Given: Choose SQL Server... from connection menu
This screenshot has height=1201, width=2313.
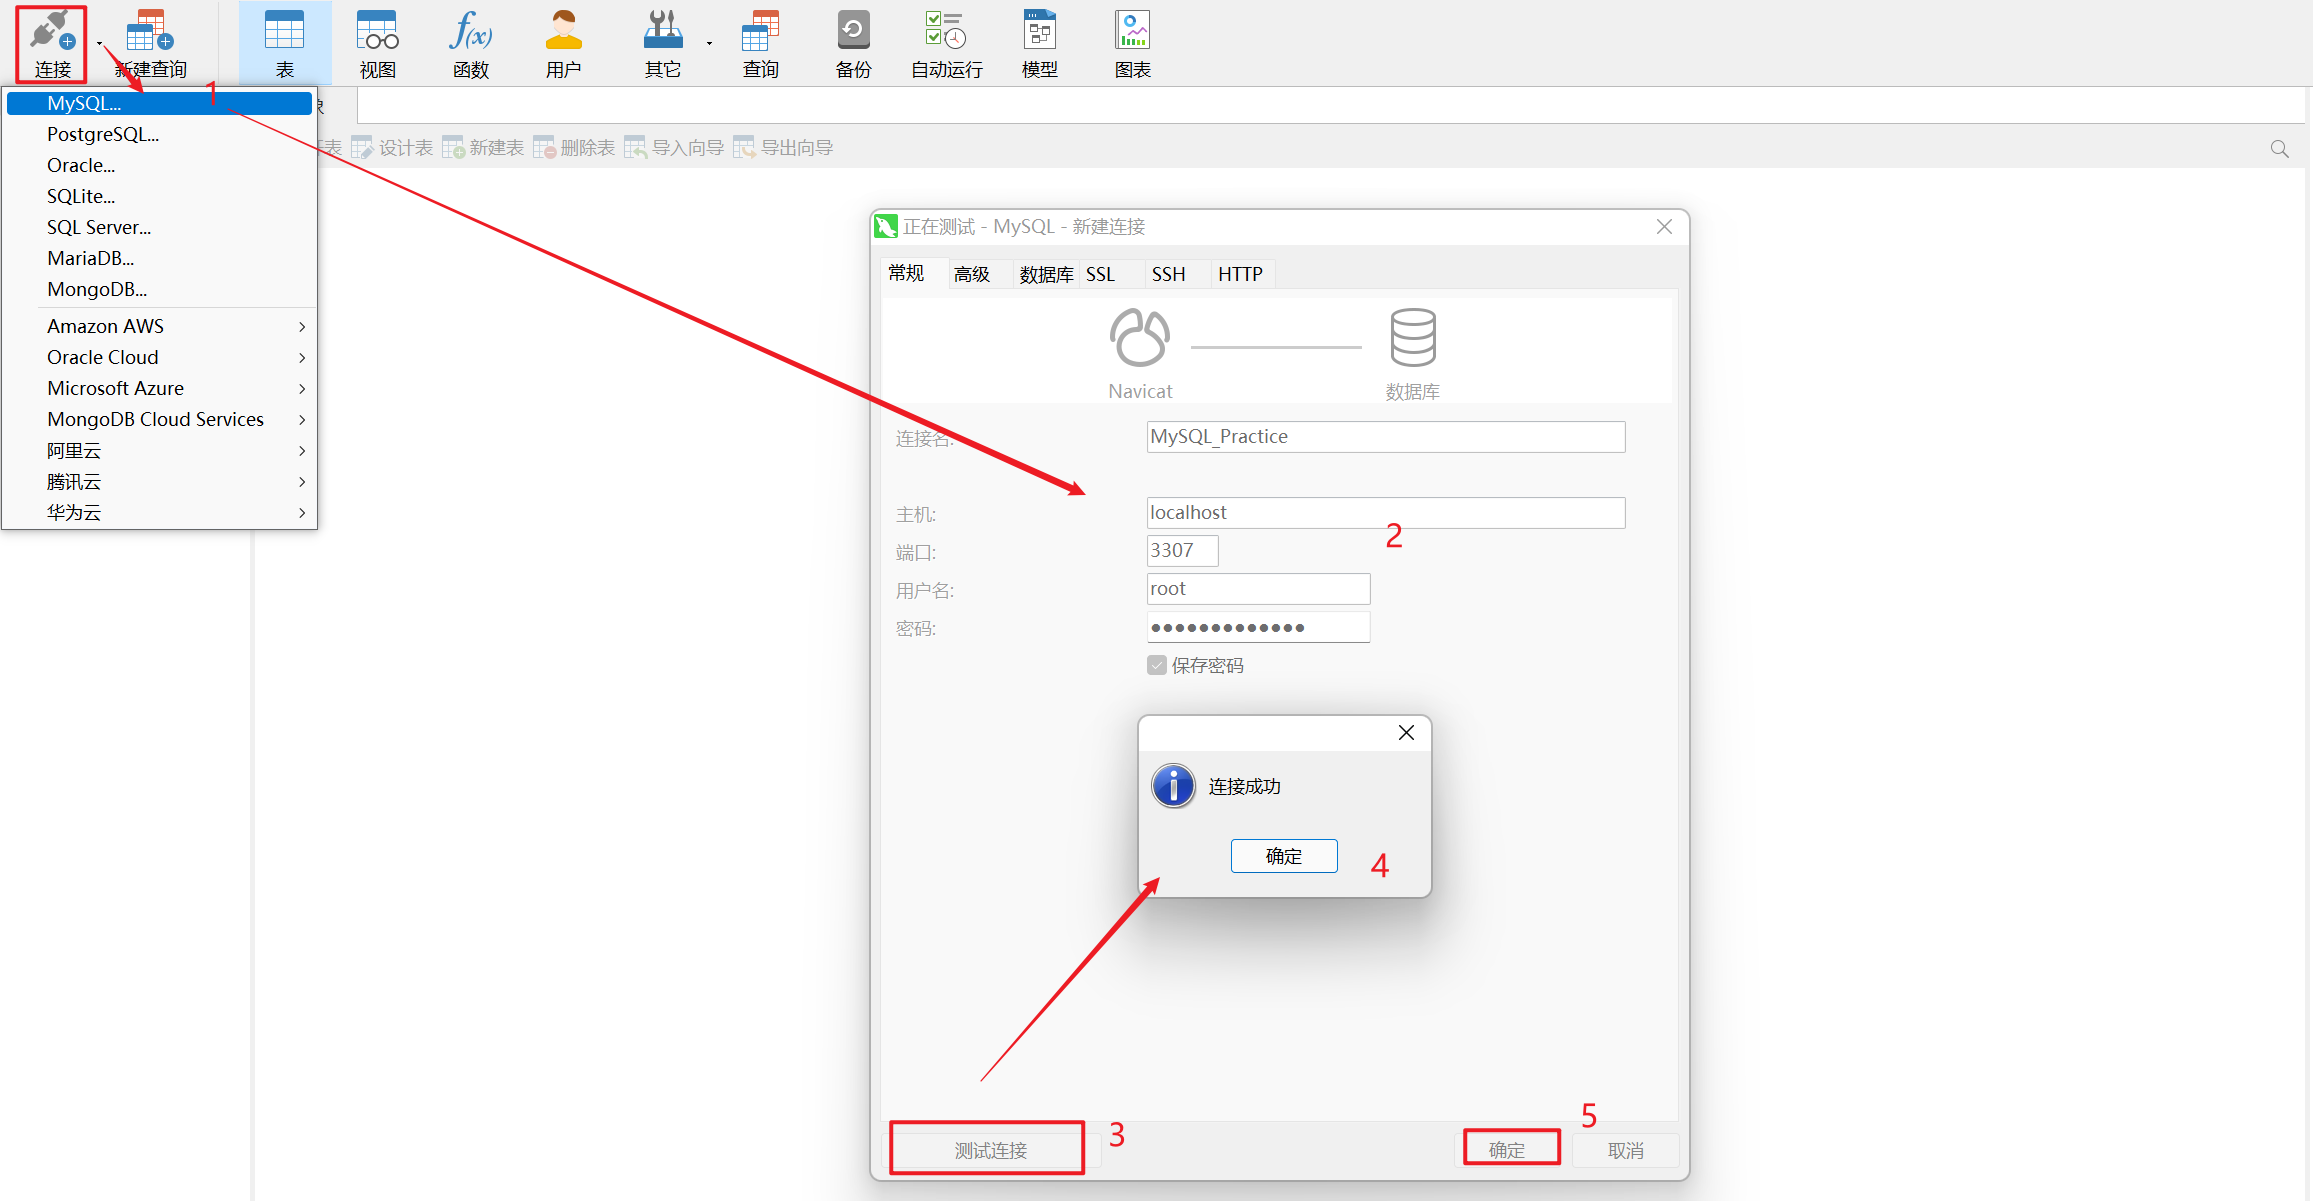Looking at the screenshot, I should [160, 227].
